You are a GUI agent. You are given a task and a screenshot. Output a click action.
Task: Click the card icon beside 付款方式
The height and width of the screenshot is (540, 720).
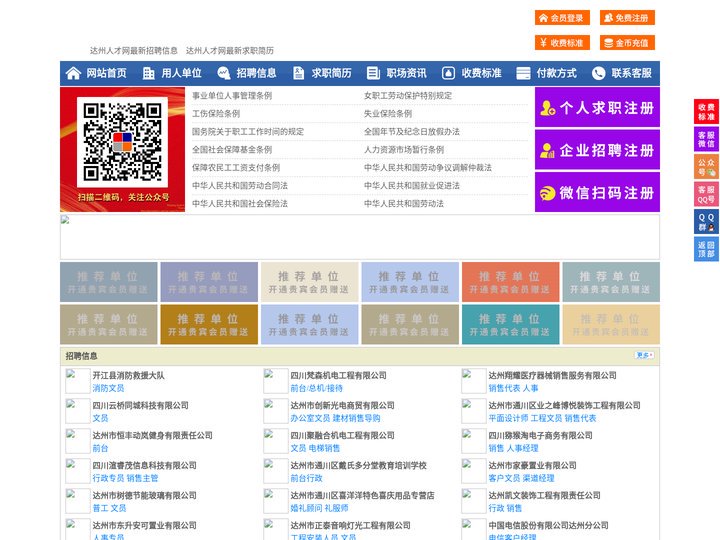[x=523, y=73]
